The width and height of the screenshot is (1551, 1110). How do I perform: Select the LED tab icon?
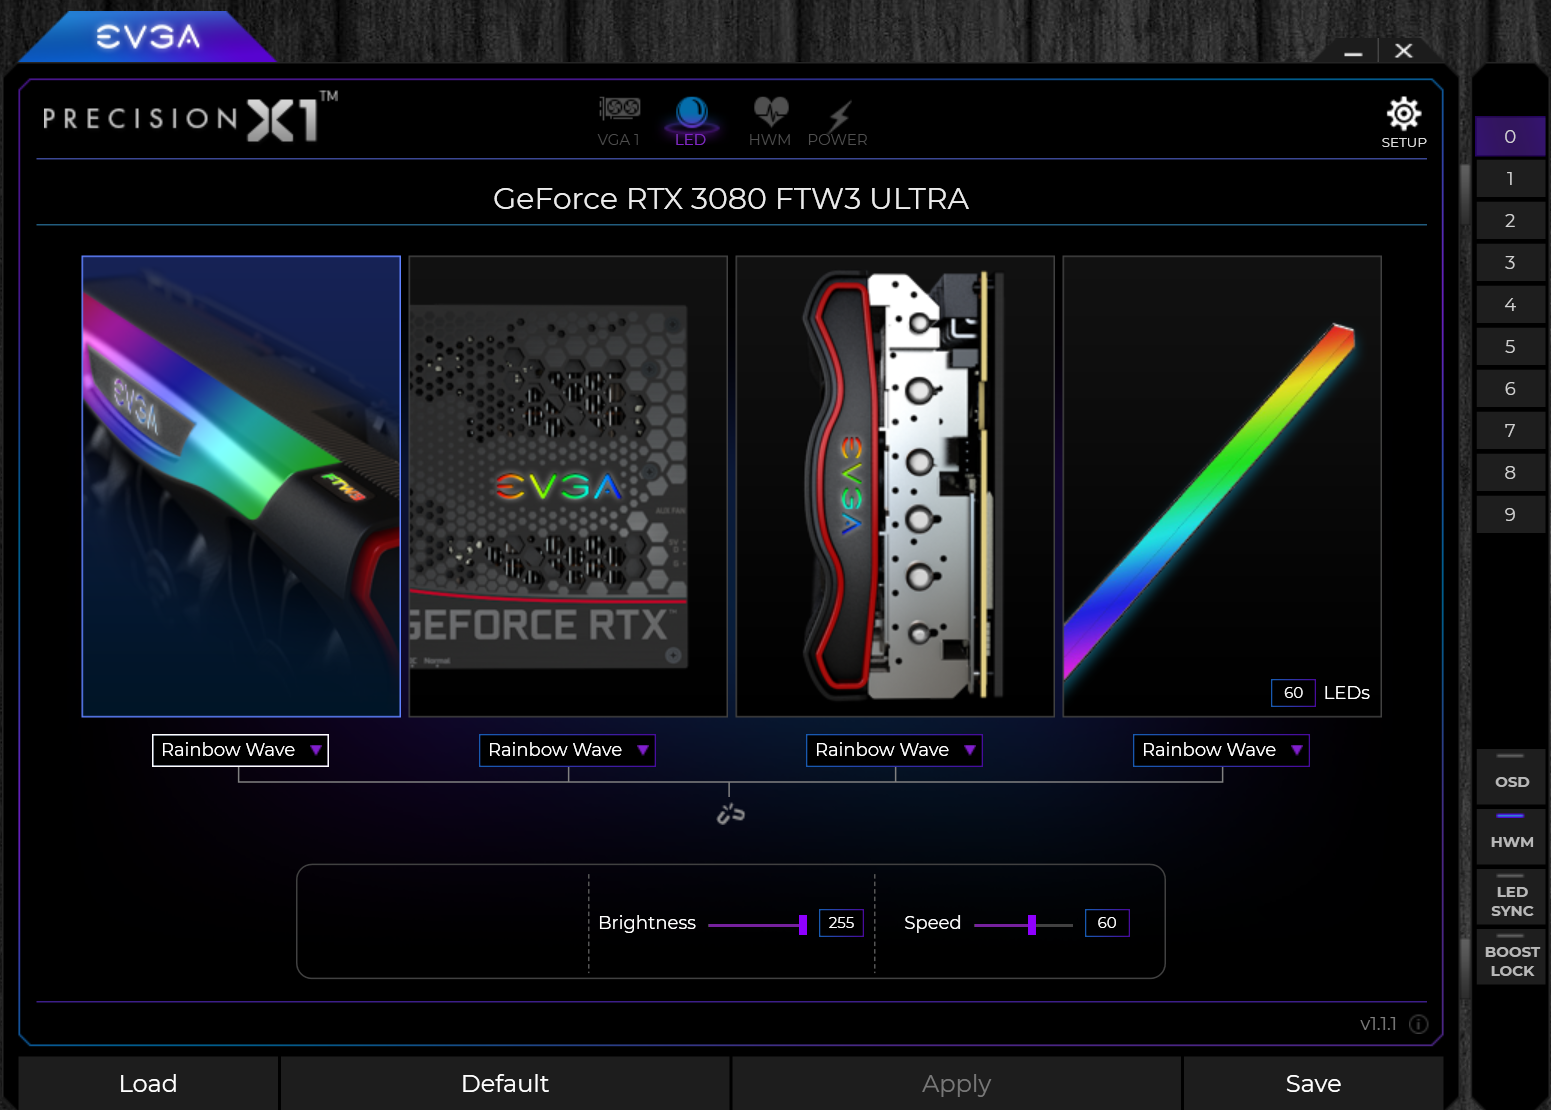click(x=691, y=122)
